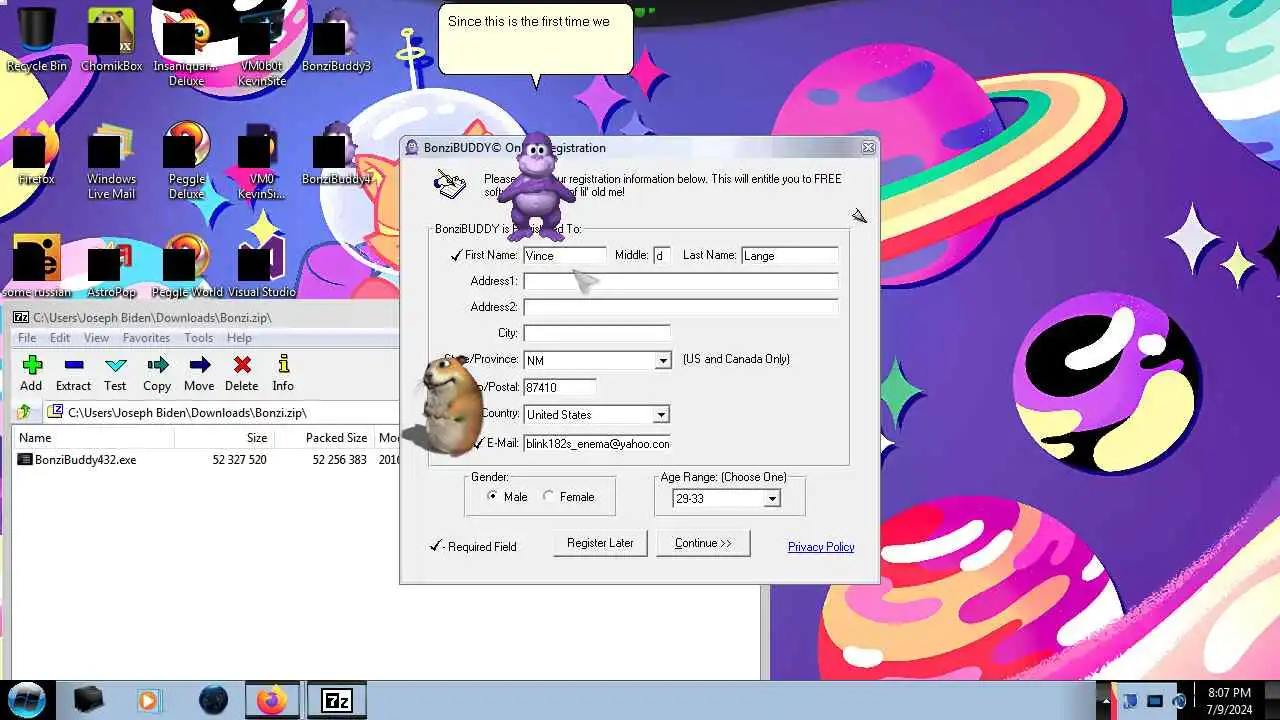Select the Visual Studio desktop icon
Screen dimensions: 1280x720
coord(261,266)
